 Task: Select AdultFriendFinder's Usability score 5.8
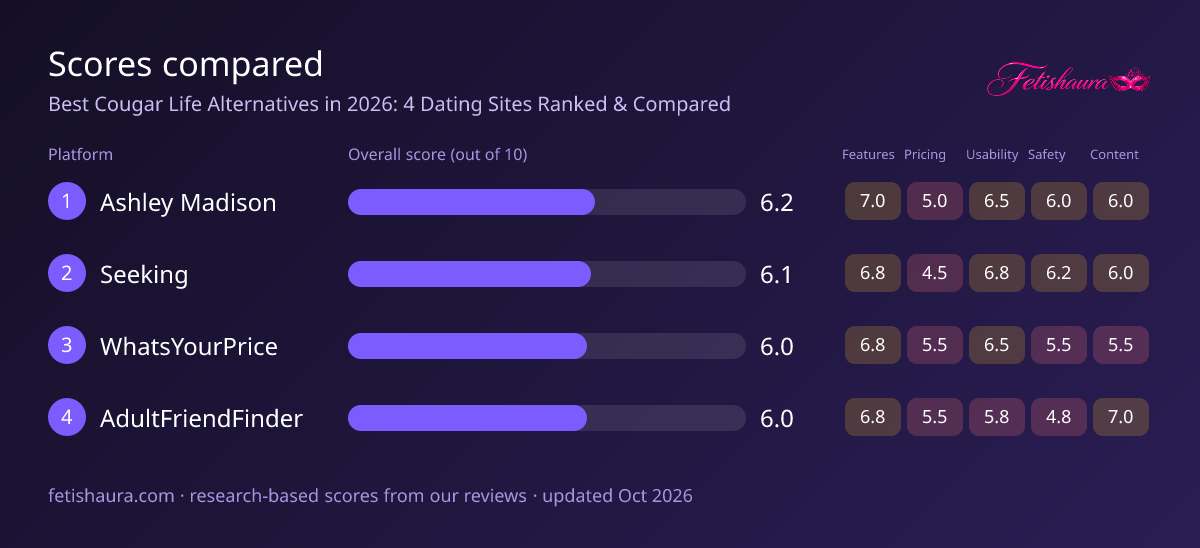point(997,417)
